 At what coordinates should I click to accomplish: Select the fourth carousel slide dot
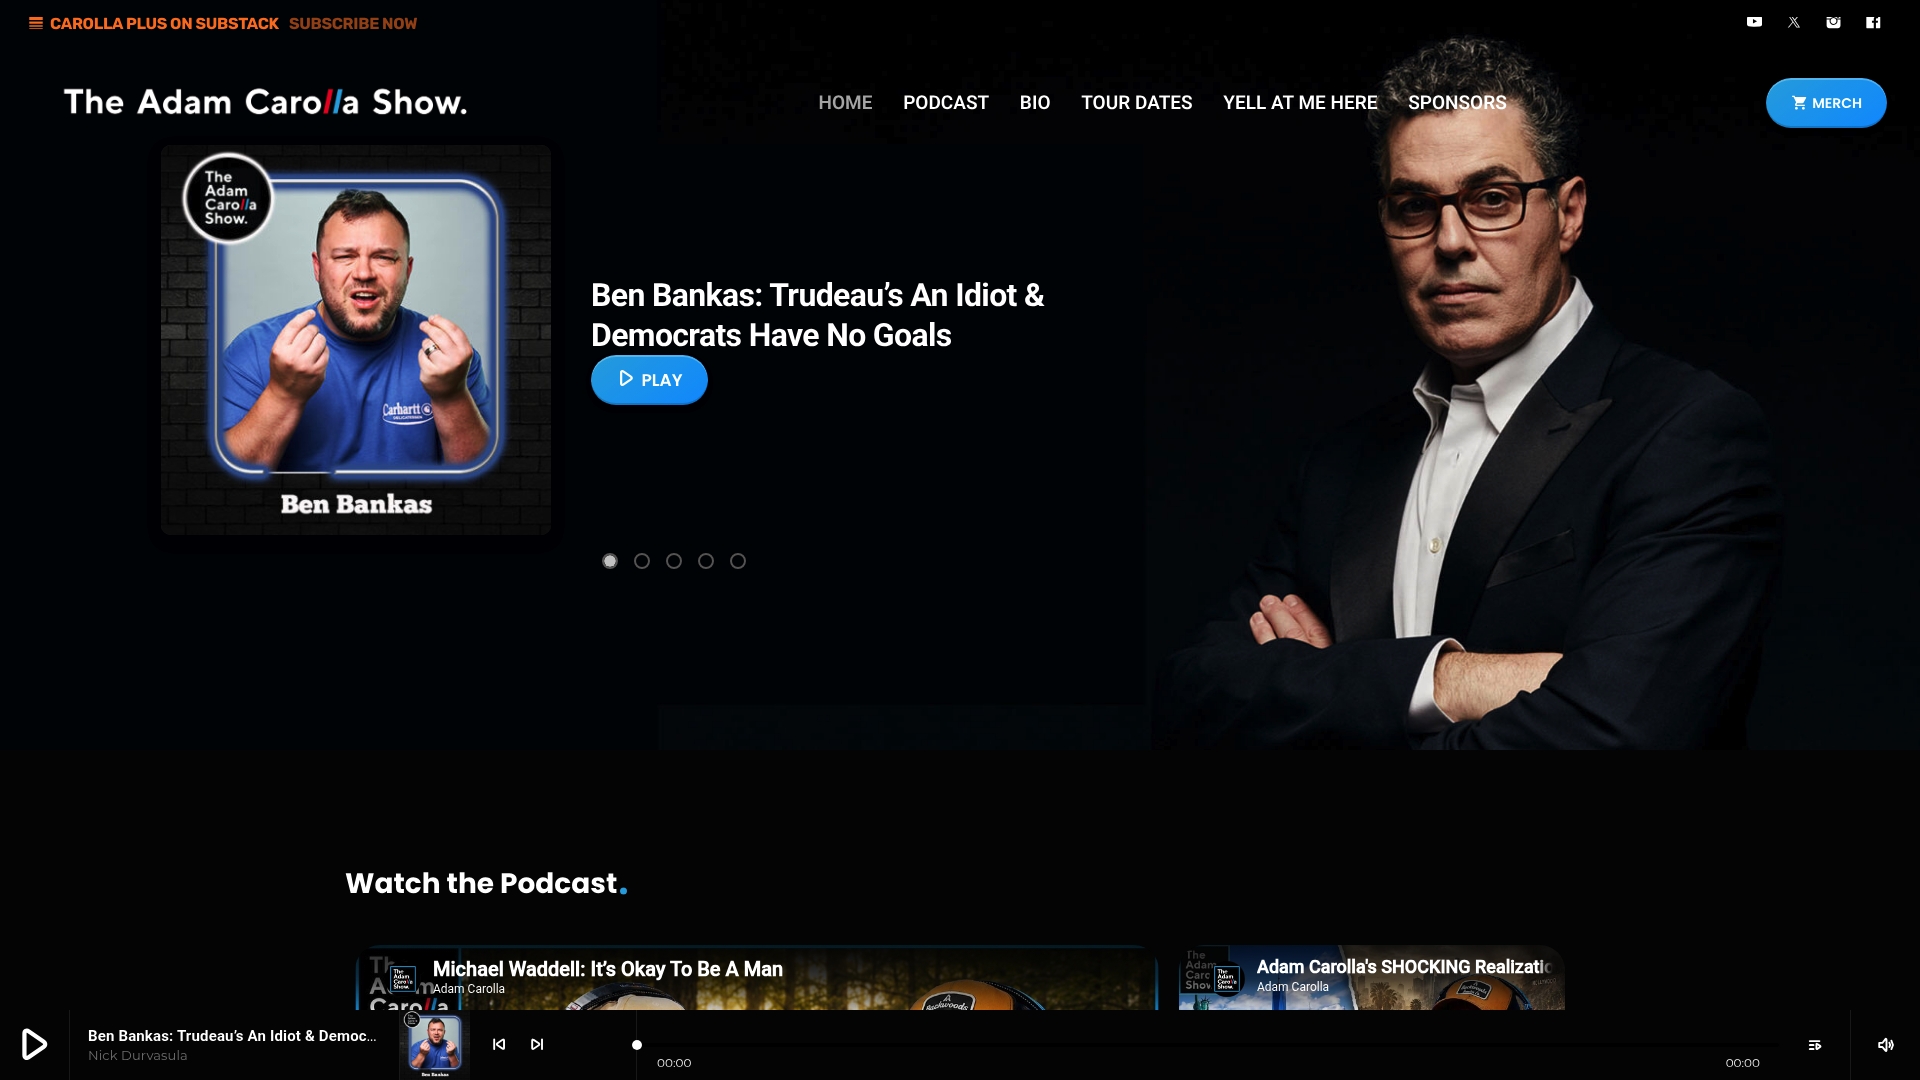pyautogui.click(x=706, y=561)
